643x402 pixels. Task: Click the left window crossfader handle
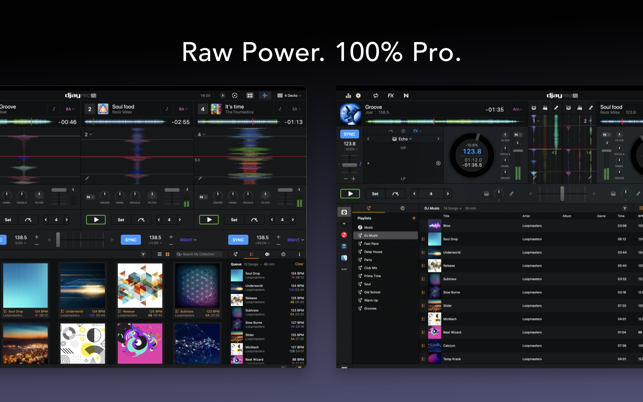[58, 240]
